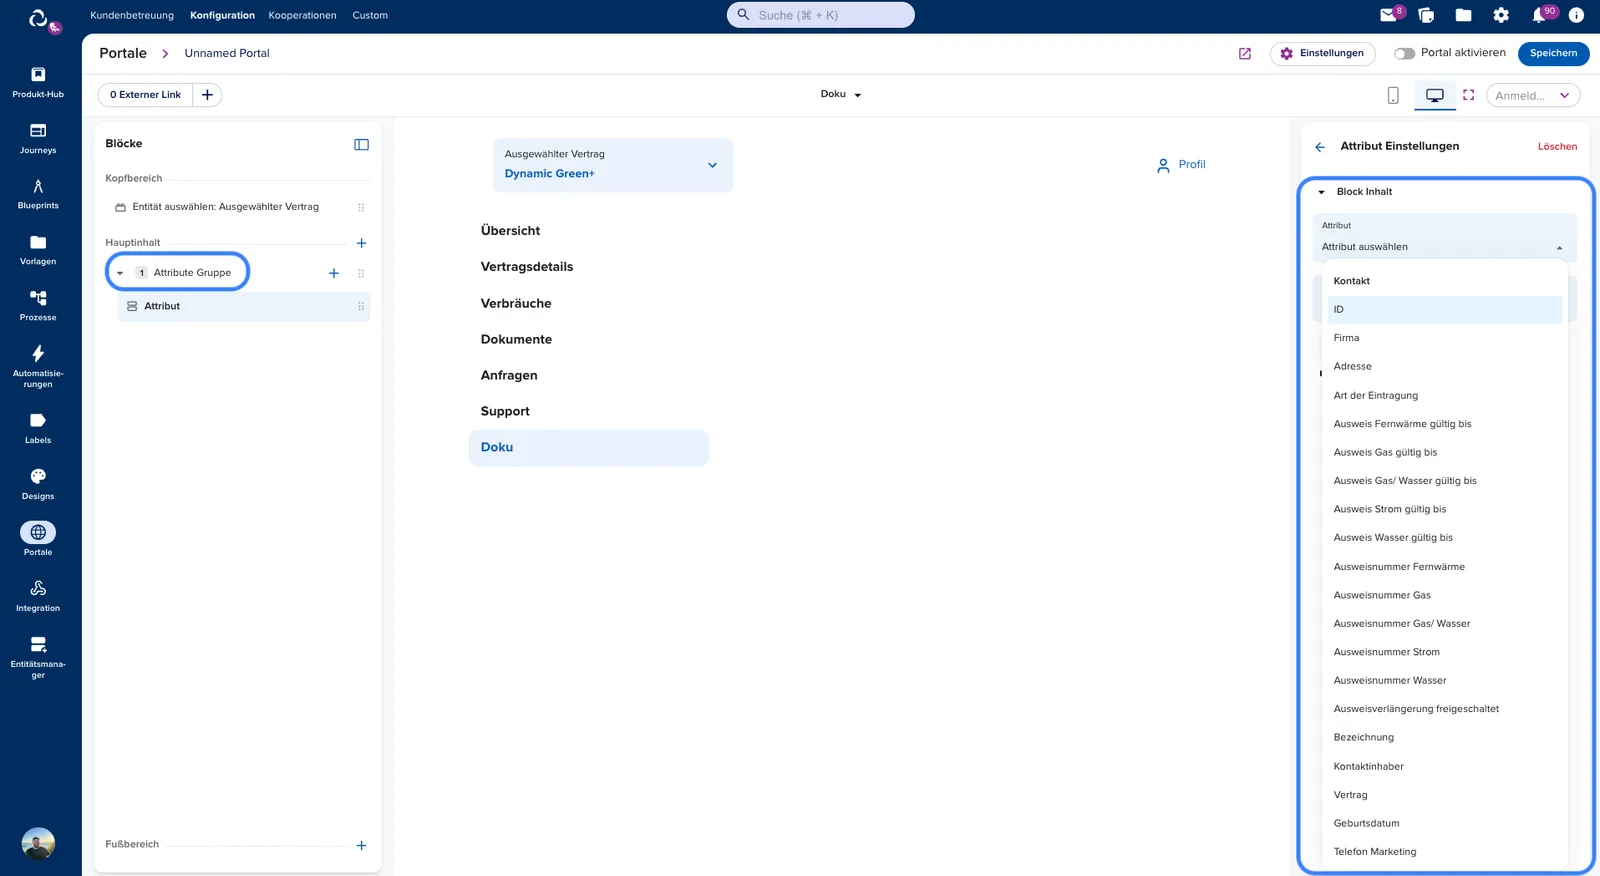Open the Custom menu

click(x=370, y=15)
